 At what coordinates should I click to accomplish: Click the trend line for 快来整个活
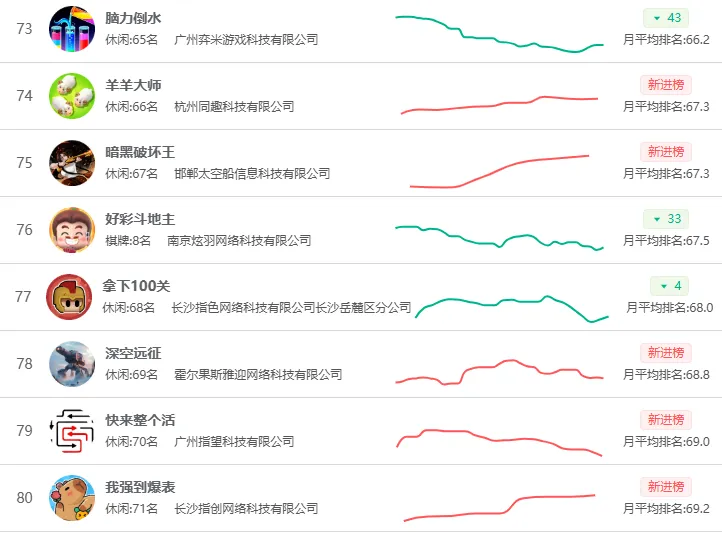(x=499, y=442)
